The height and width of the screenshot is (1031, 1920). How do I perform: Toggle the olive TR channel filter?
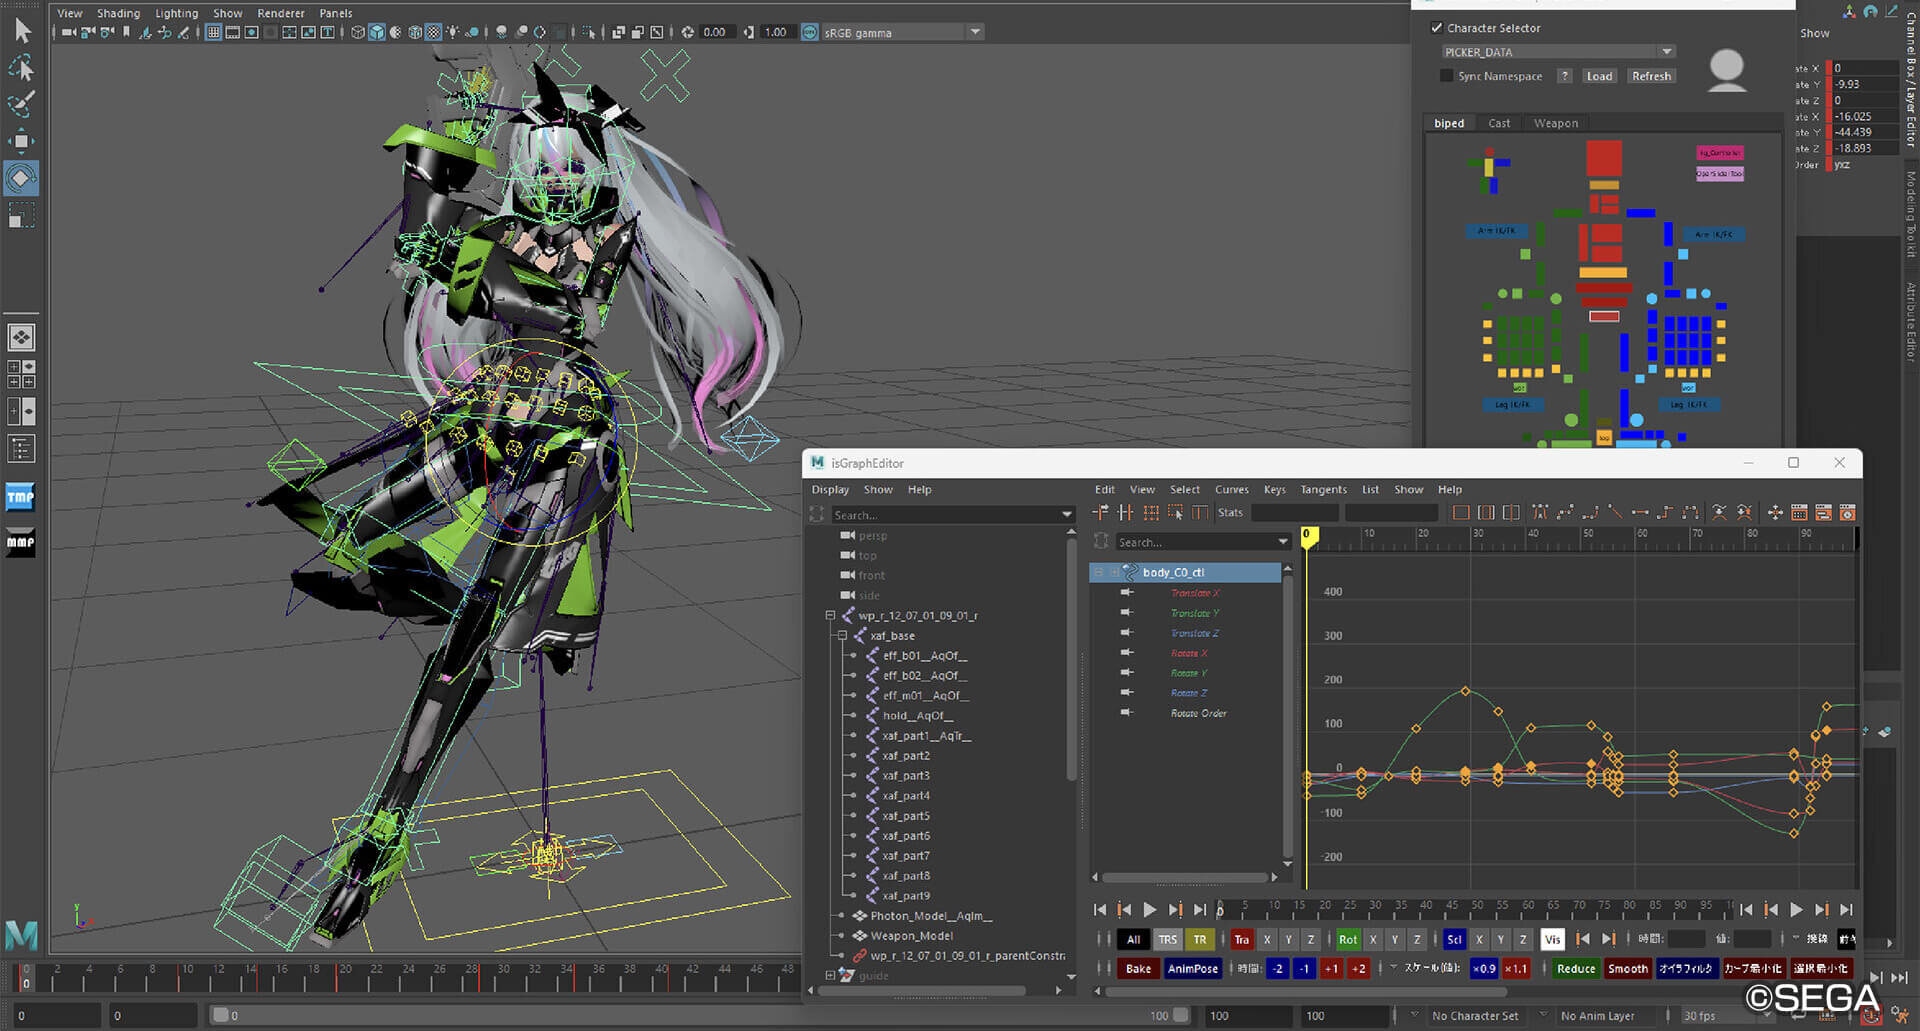coord(1200,940)
